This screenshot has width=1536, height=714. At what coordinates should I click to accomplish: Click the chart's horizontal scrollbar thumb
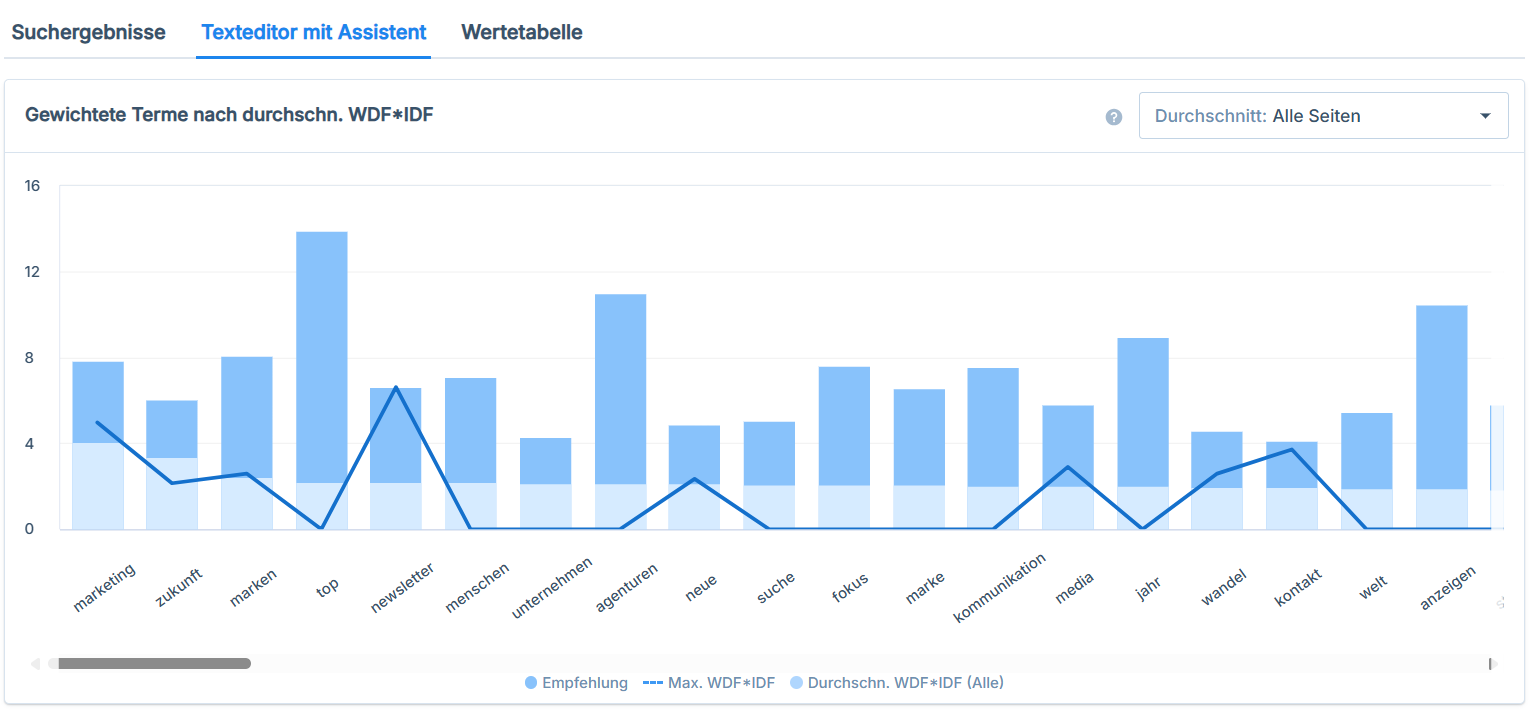click(x=149, y=663)
